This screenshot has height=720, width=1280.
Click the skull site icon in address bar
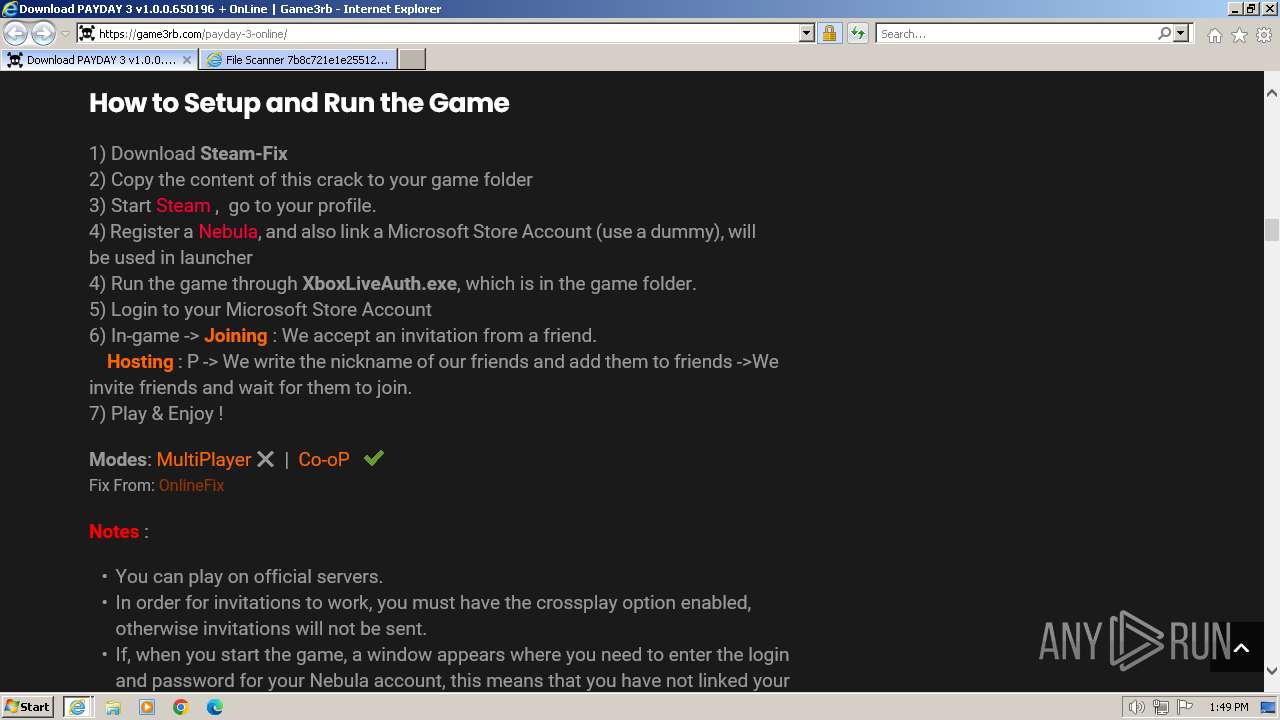coord(87,34)
